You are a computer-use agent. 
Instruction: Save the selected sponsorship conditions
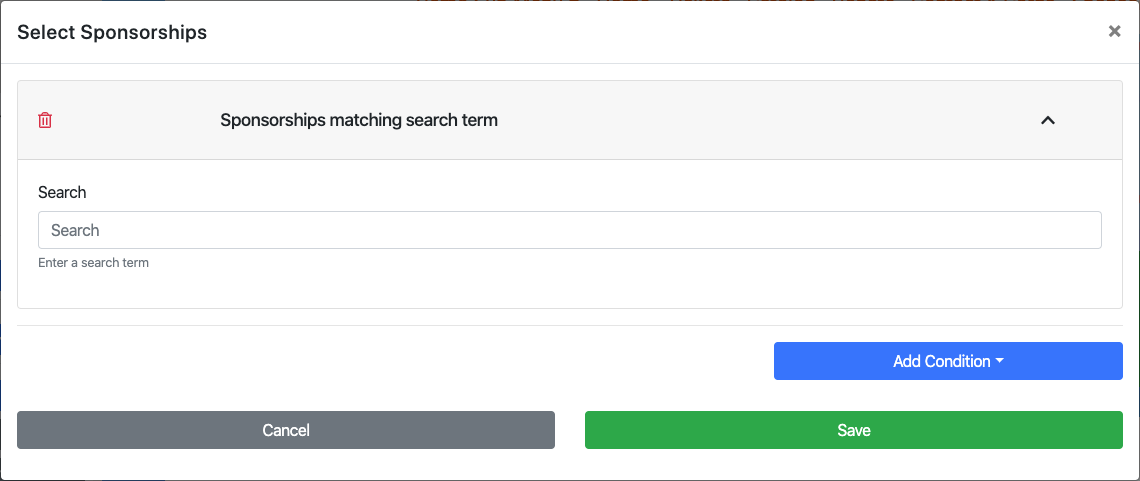[853, 430]
